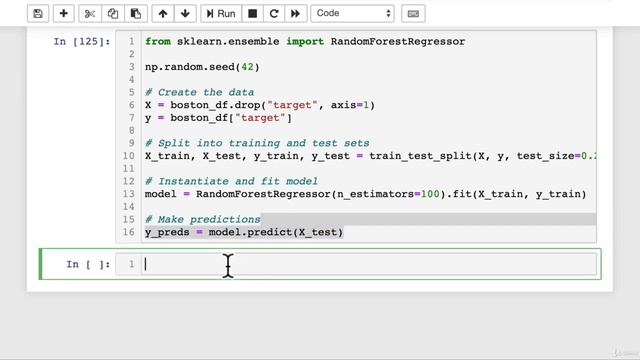Click the y_preds = model.predict(X_test) line
The height and width of the screenshot is (360, 640).
coord(244,232)
